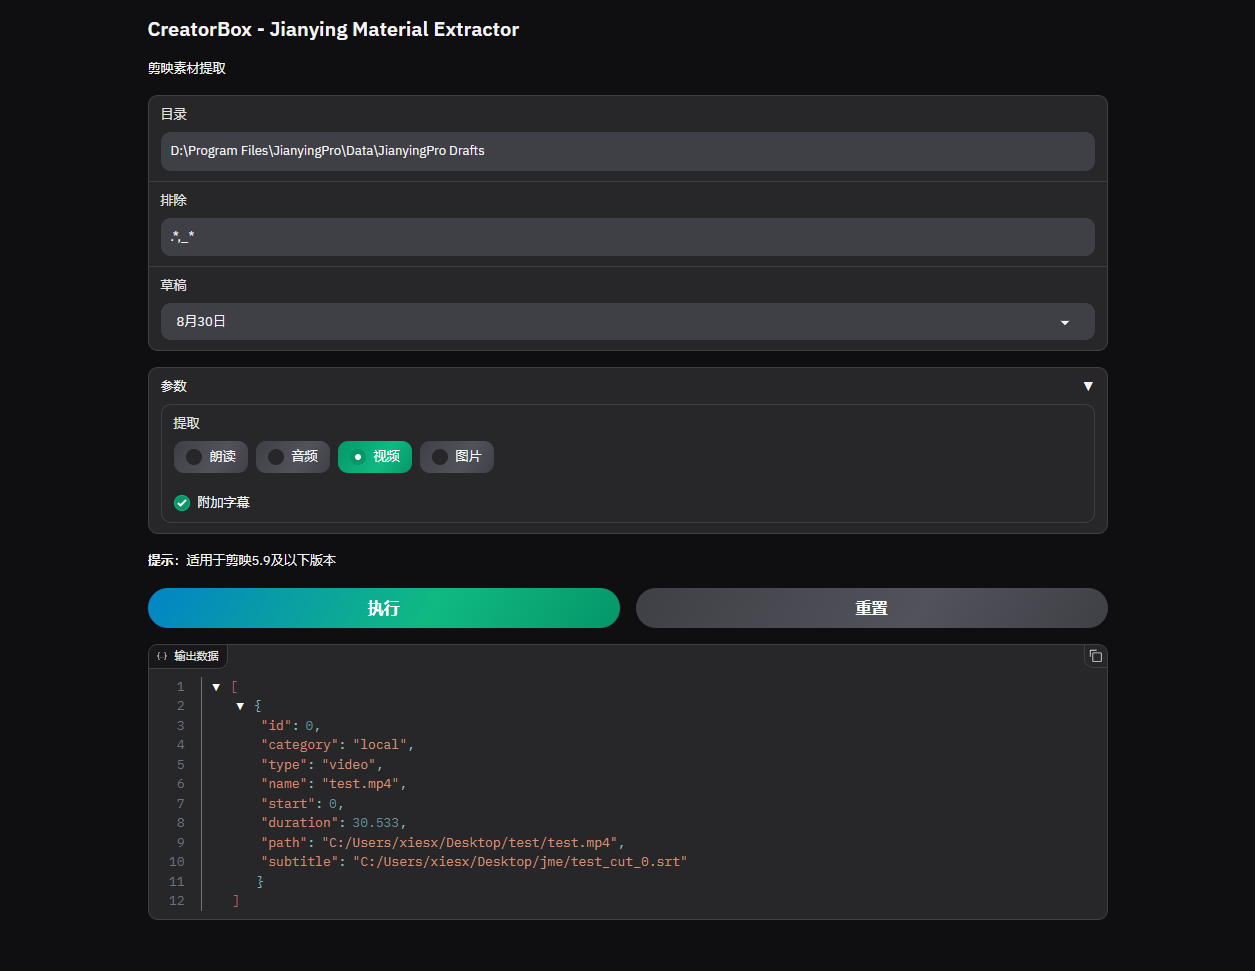Click the 执行 button

(384, 608)
